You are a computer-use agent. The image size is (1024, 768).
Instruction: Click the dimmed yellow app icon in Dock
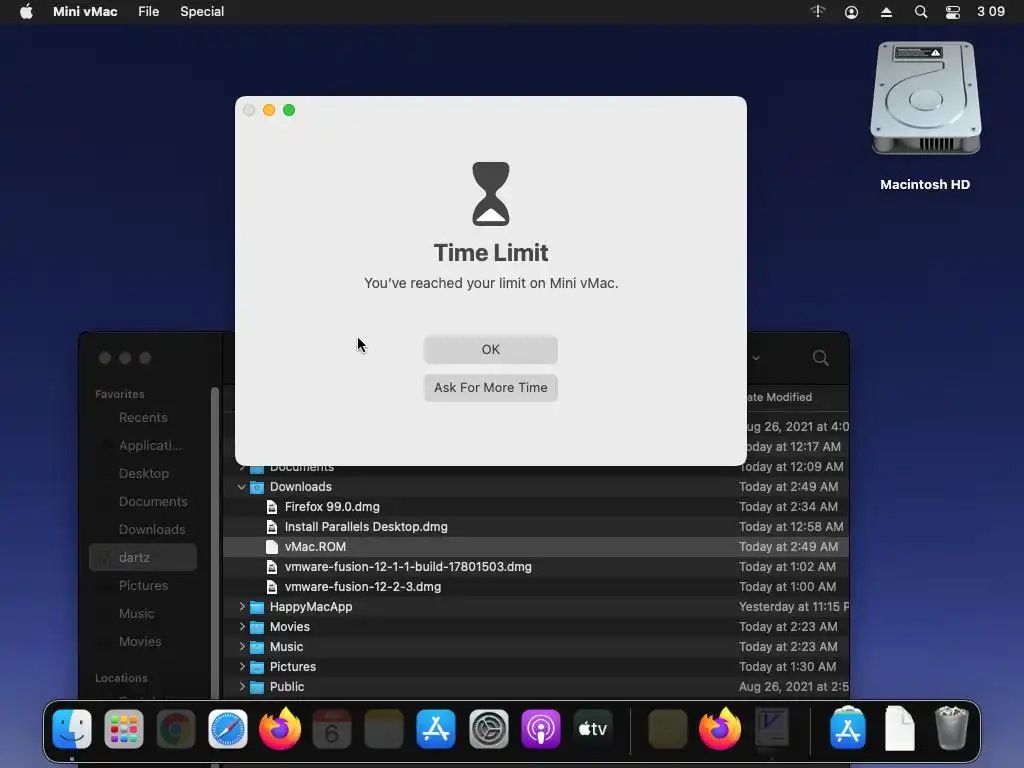pyautogui.click(x=667, y=728)
